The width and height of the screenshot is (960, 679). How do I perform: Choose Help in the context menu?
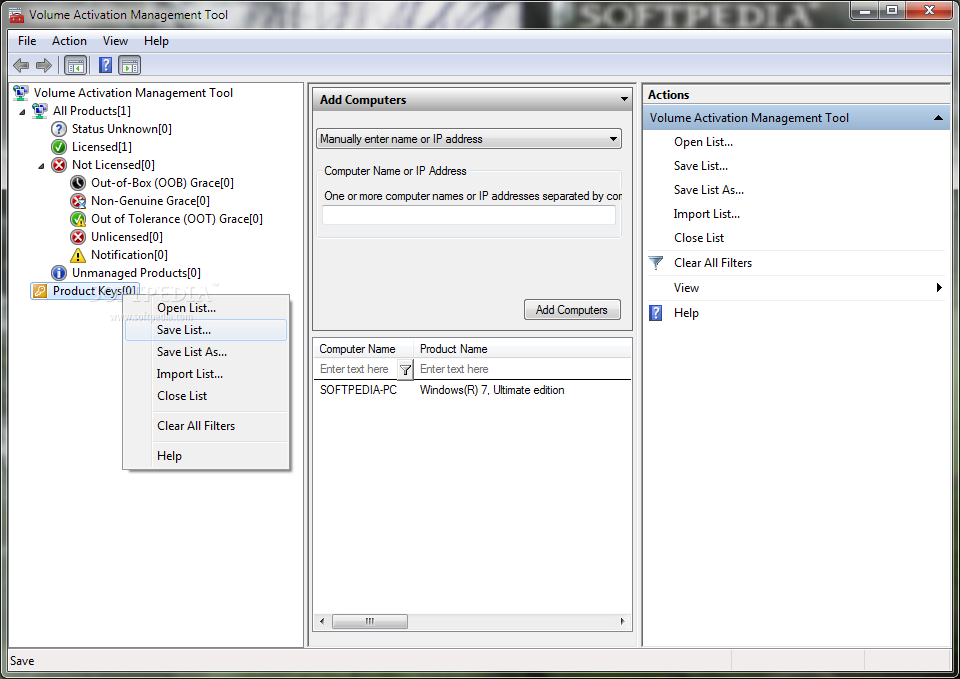[x=206, y=456]
